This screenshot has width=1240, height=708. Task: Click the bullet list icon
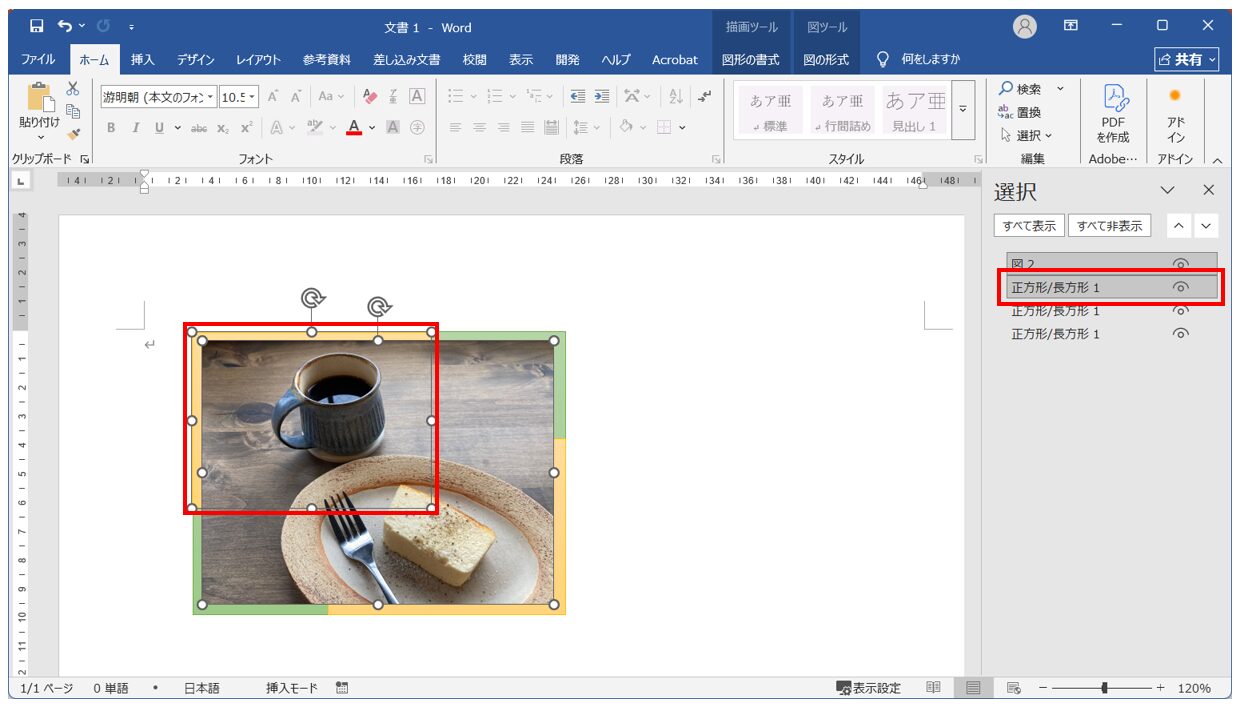[x=455, y=97]
